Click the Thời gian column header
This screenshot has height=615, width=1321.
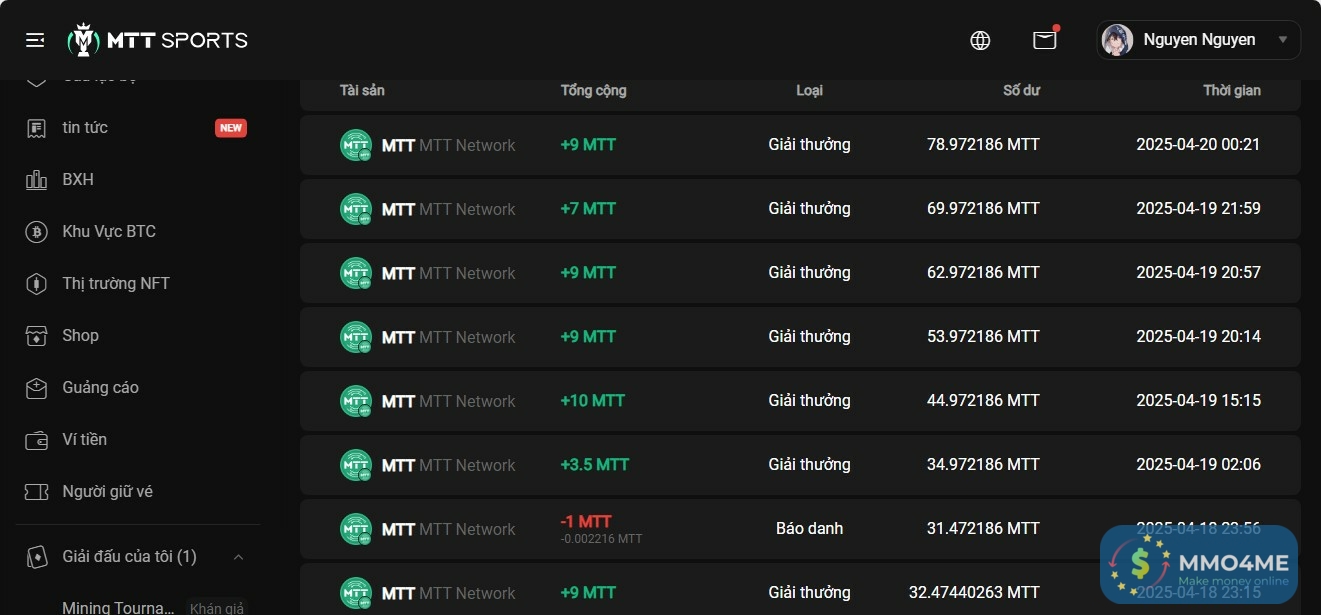coord(1231,90)
